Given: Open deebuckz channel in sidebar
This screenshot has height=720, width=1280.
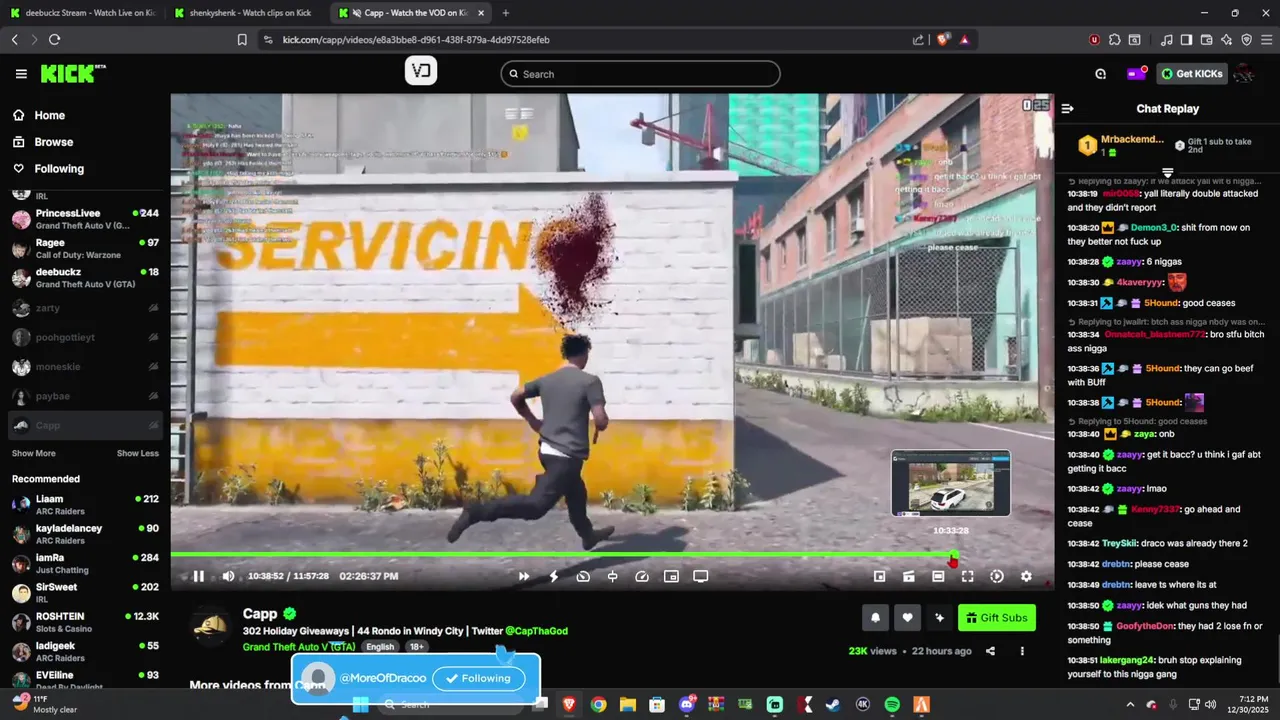Looking at the screenshot, I should coord(85,278).
